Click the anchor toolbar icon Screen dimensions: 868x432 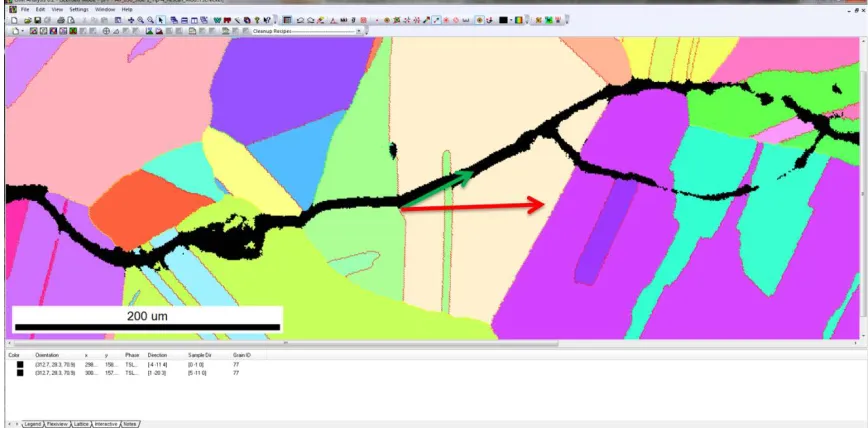point(489,20)
